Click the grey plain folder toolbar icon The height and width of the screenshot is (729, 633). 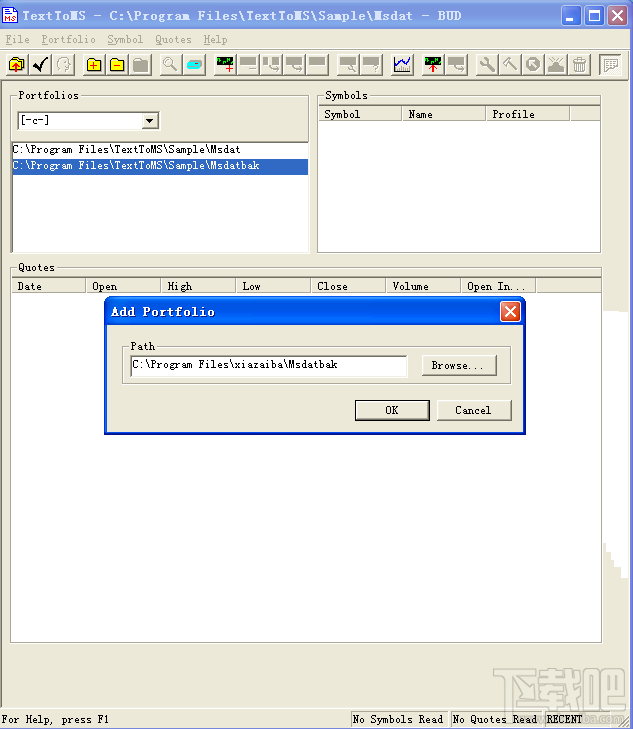[140, 65]
